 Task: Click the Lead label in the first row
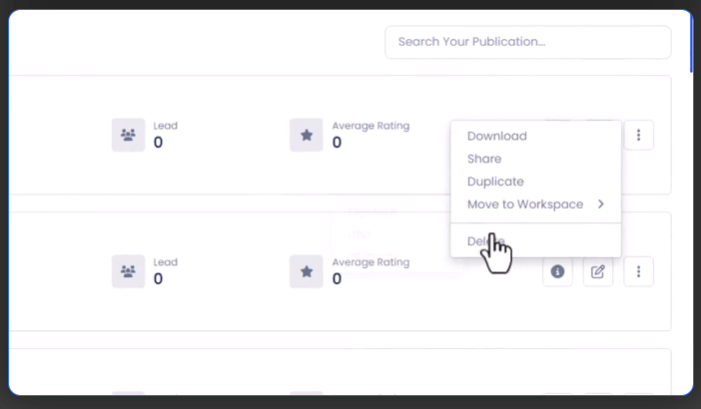pyautogui.click(x=165, y=126)
